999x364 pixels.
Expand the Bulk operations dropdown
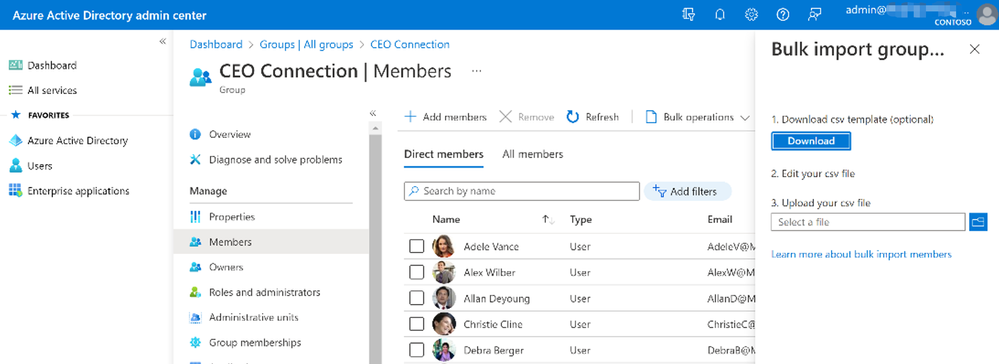tap(698, 117)
